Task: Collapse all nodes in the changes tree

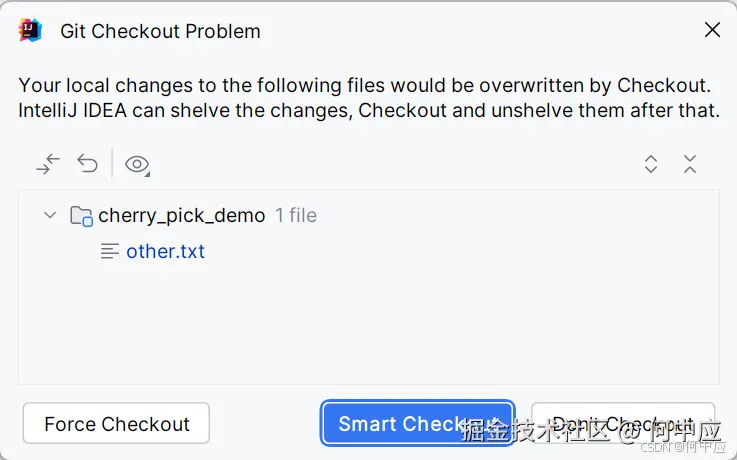Action: [x=690, y=165]
